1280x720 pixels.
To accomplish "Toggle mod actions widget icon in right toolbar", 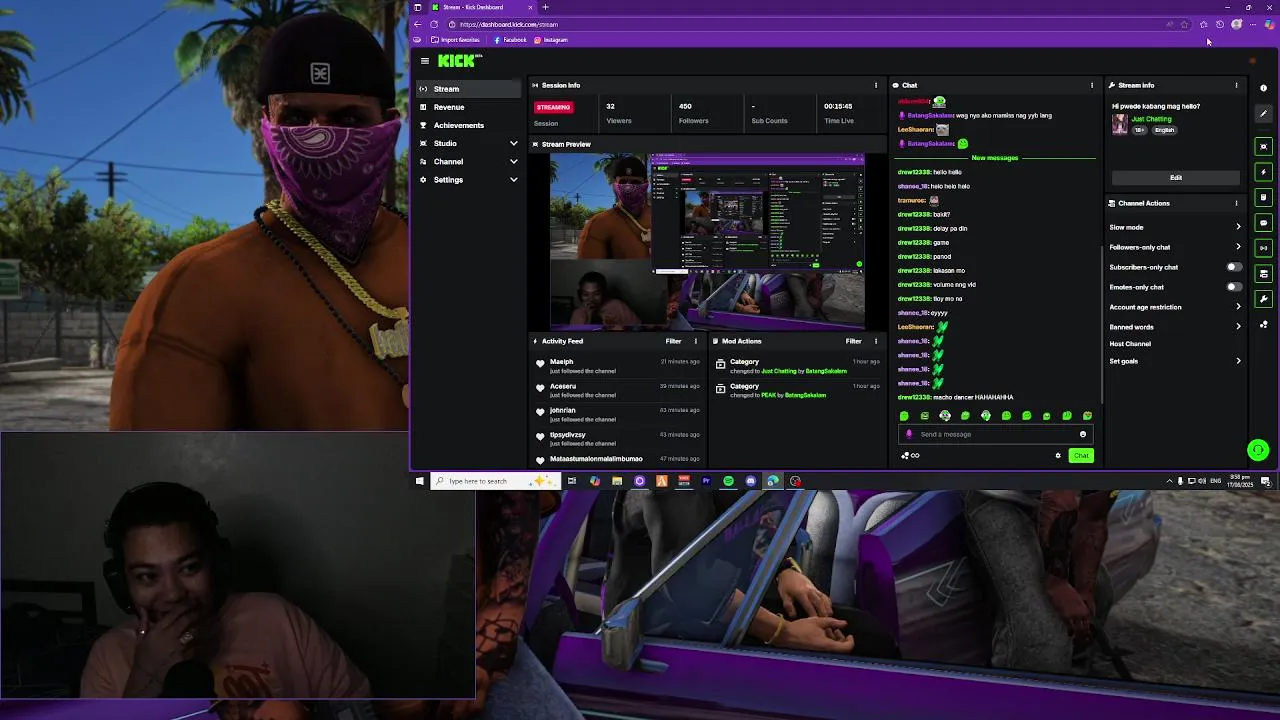I will coord(1264,198).
